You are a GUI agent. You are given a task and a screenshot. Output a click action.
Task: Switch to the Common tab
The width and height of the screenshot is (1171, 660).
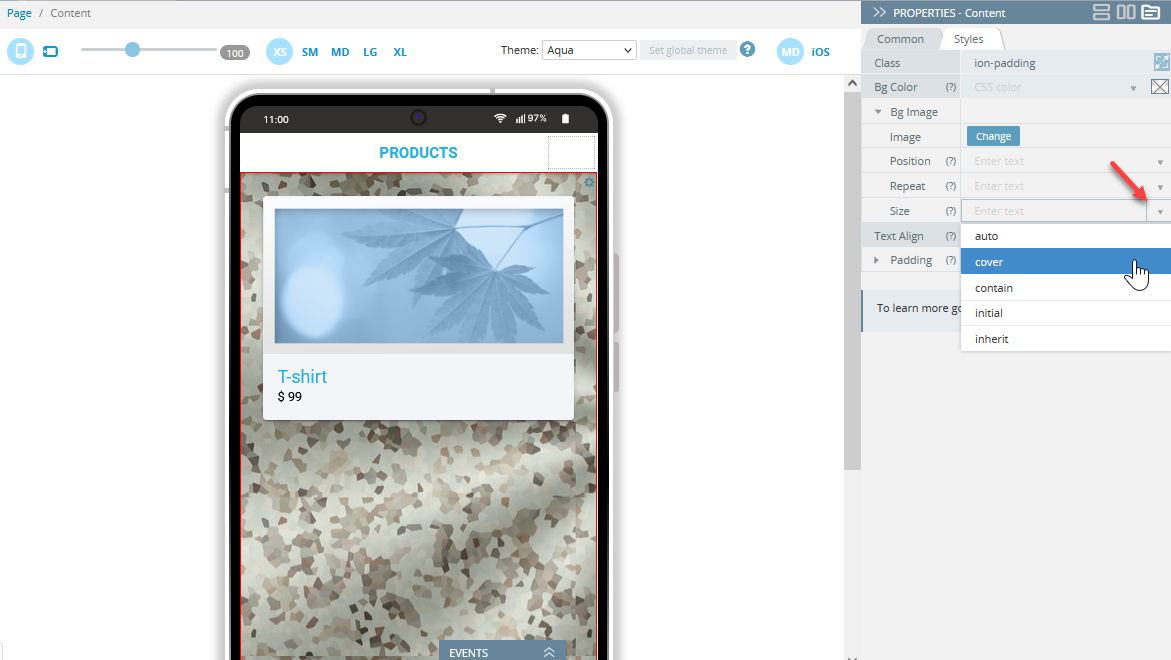tap(900, 39)
